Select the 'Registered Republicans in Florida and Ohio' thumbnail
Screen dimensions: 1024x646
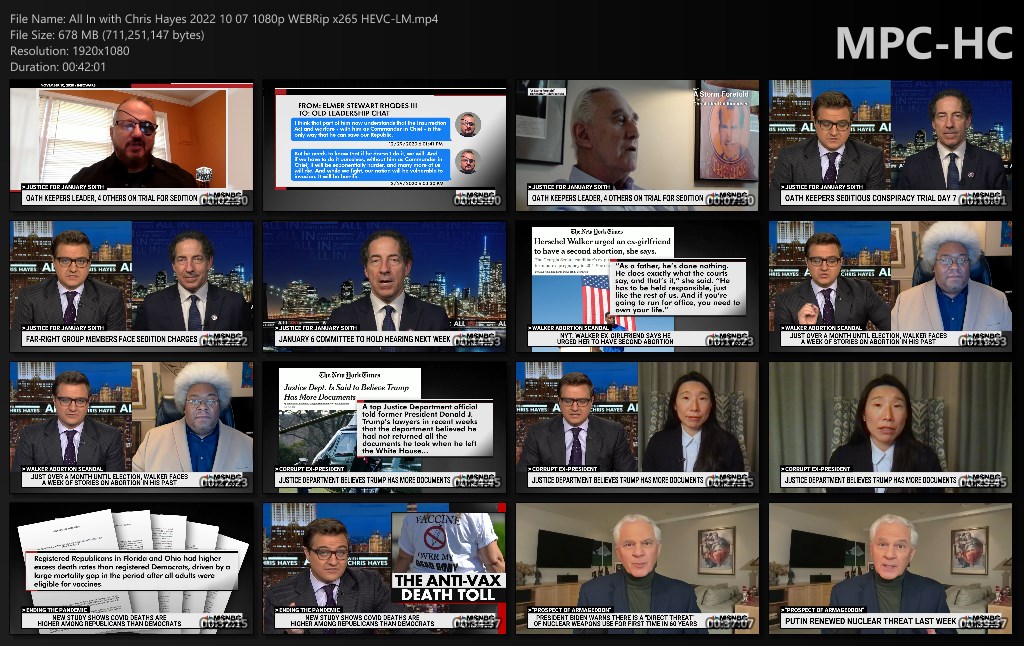tap(131, 568)
